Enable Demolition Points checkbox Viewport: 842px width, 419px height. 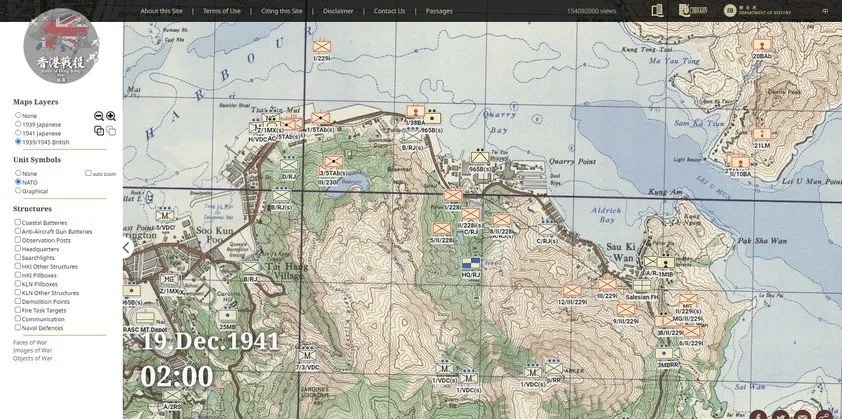point(18,301)
